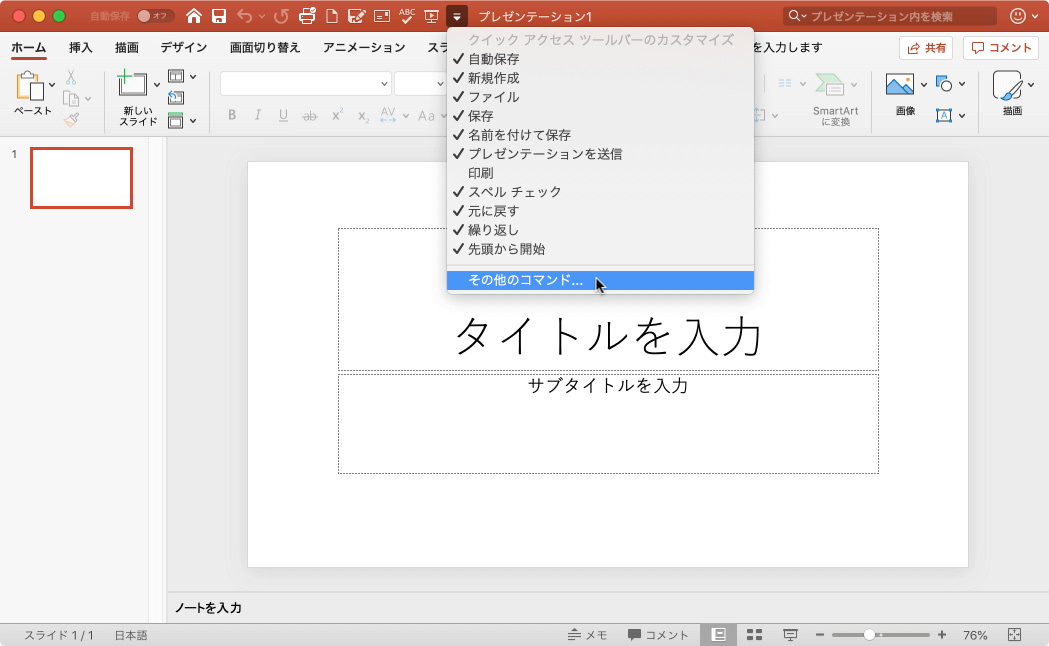The width and height of the screenshot is (1049, 646).
Task: Click the コメント button in ribbon header
Action: pos(1000,47)
